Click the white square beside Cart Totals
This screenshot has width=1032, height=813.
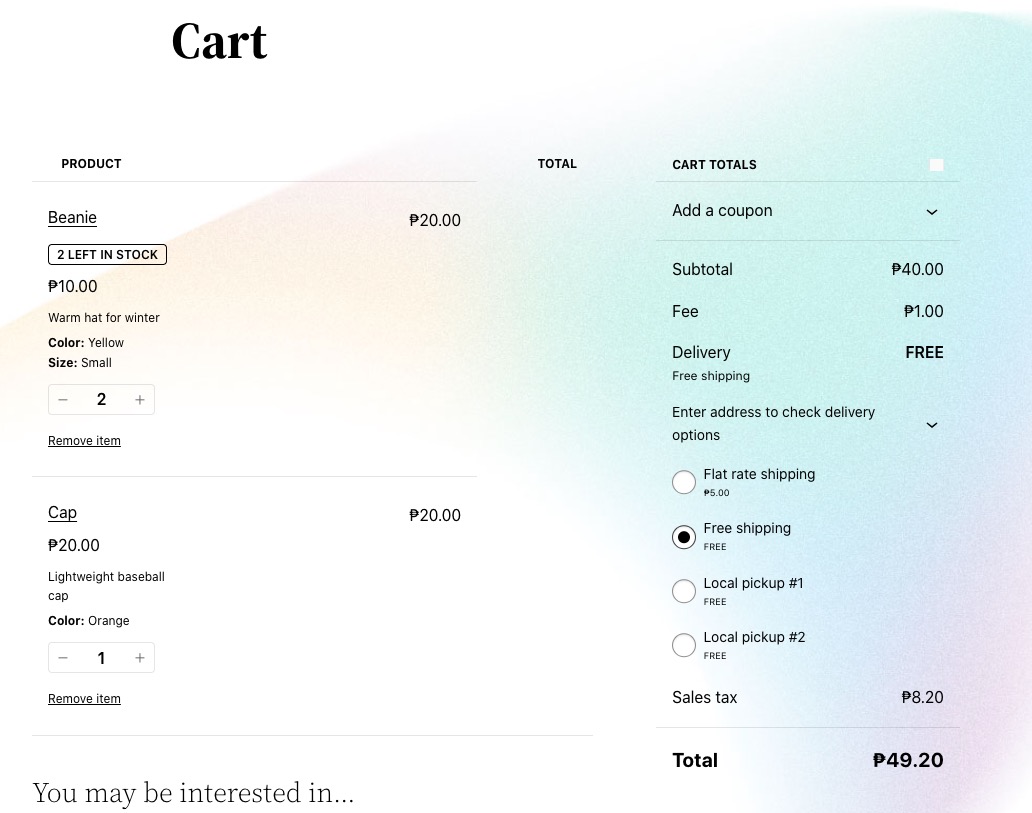[936, 165]
